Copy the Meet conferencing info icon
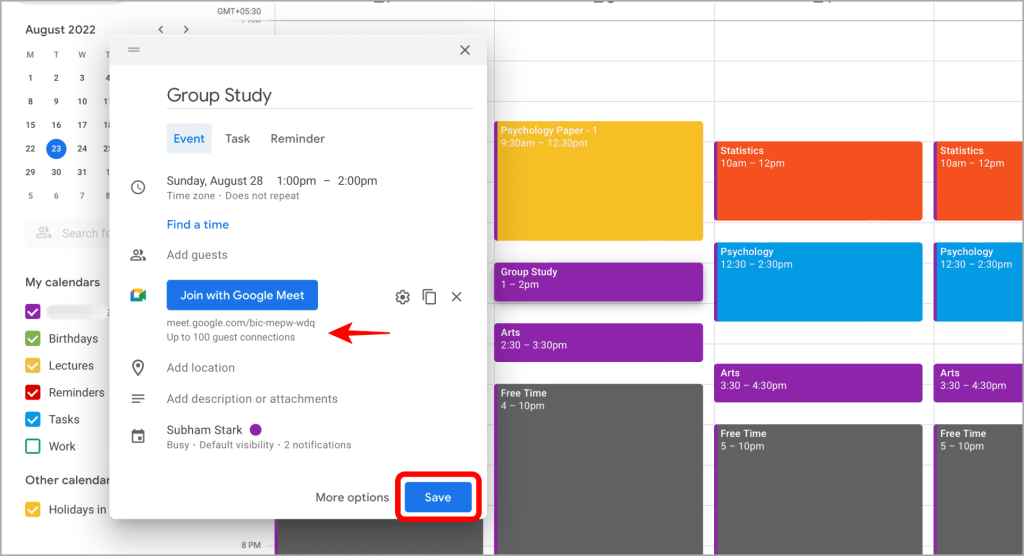This screenshot has width=1024, height=556. (x=429, y=297)
